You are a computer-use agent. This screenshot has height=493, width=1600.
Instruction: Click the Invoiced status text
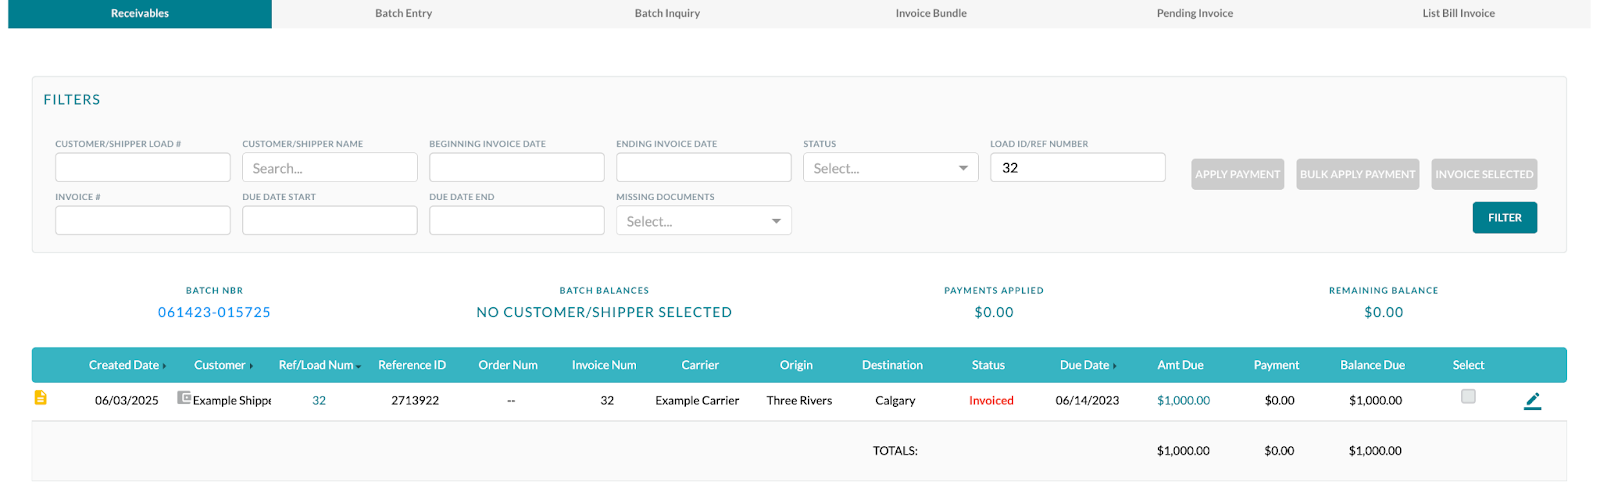point(991,400)
